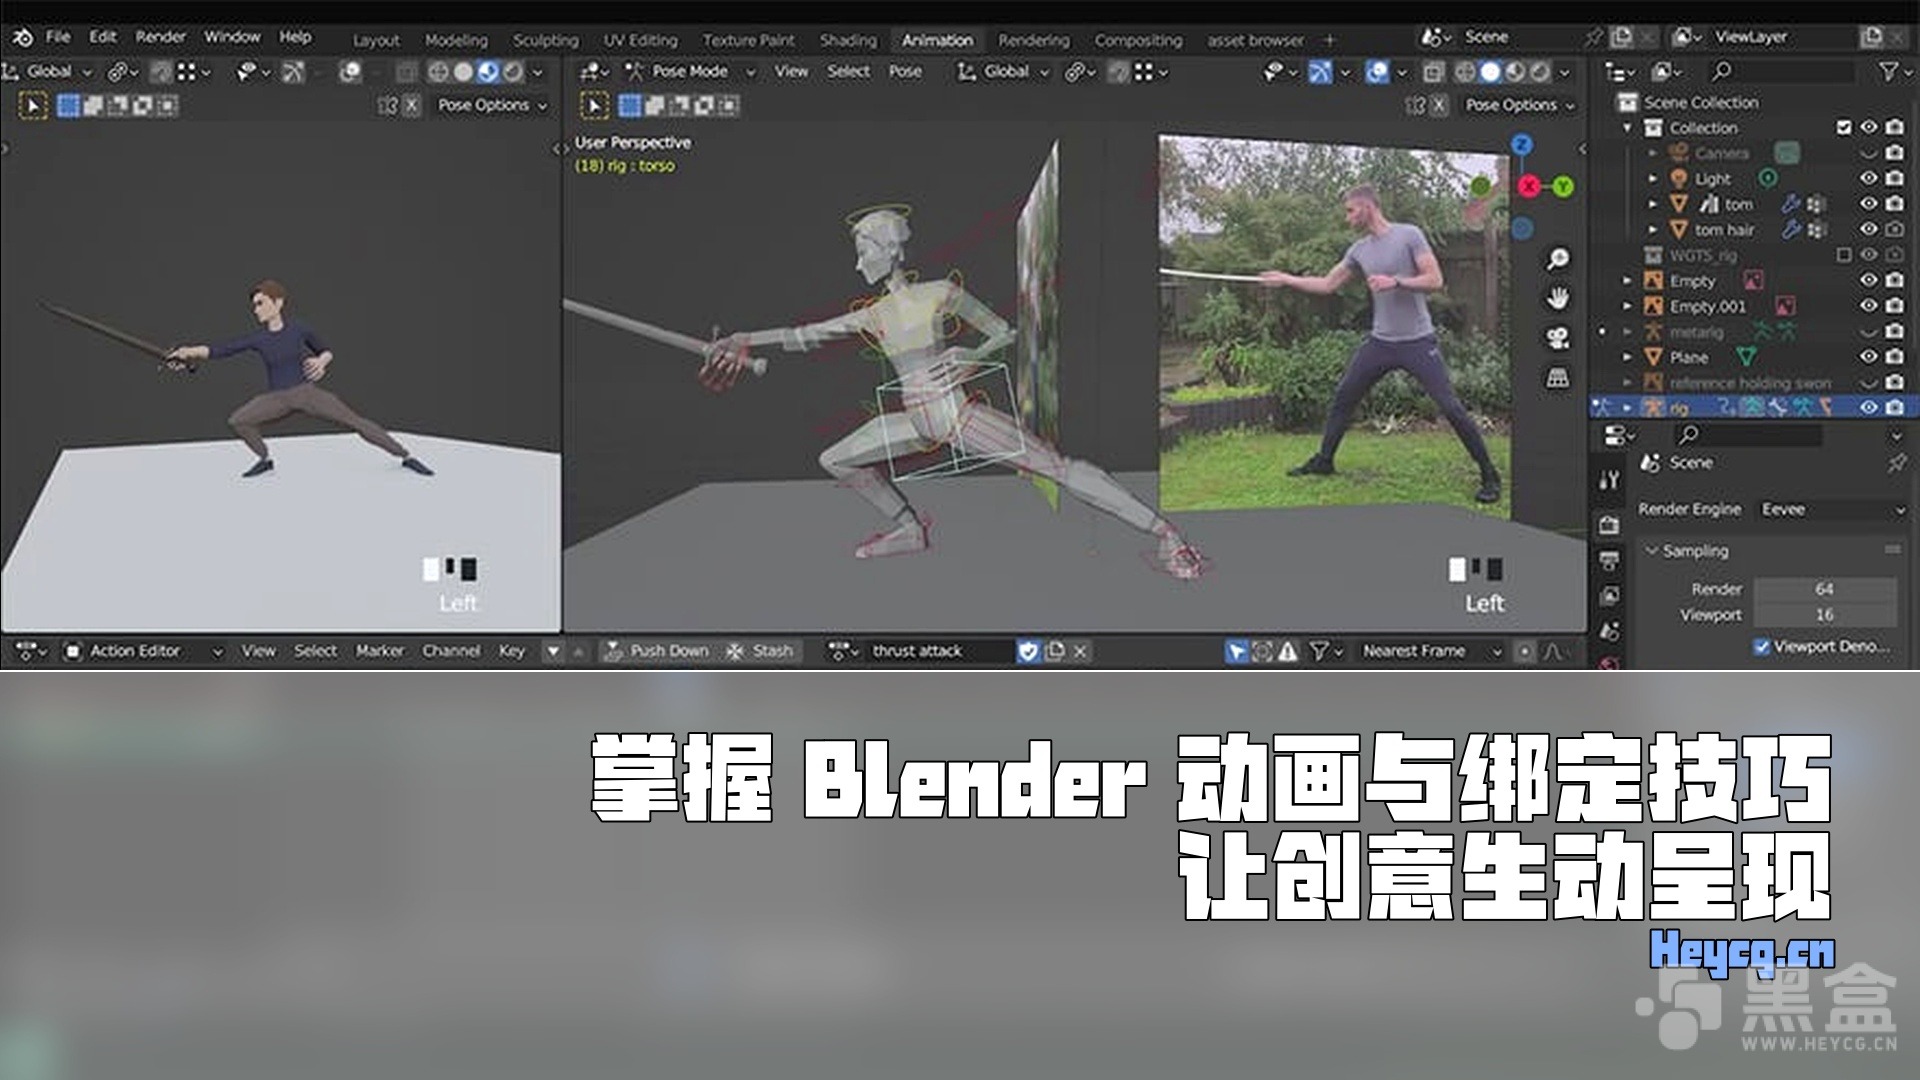The height and width of the screenshot is (1080, 1920).
Task: Open the File menu
Action: coord(58,37)
